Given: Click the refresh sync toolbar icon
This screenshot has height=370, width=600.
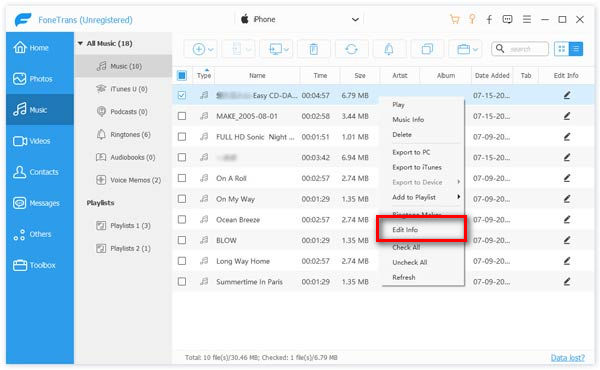Looking at the screenshot, I should (x=351, y=49).
